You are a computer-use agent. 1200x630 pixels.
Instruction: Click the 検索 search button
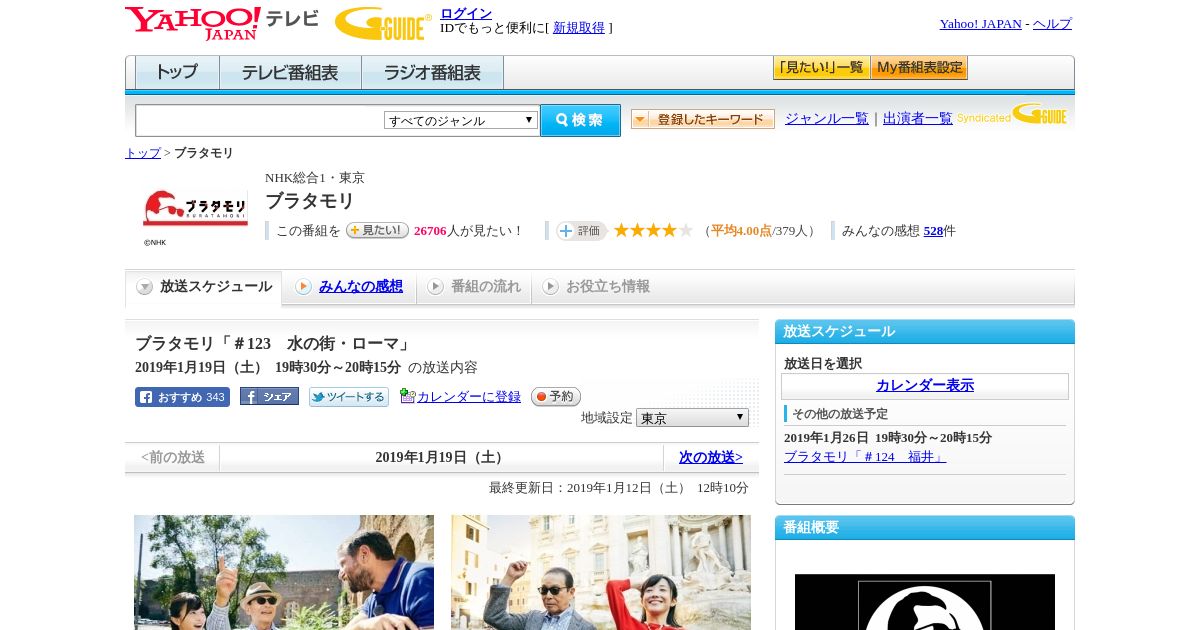580,120
